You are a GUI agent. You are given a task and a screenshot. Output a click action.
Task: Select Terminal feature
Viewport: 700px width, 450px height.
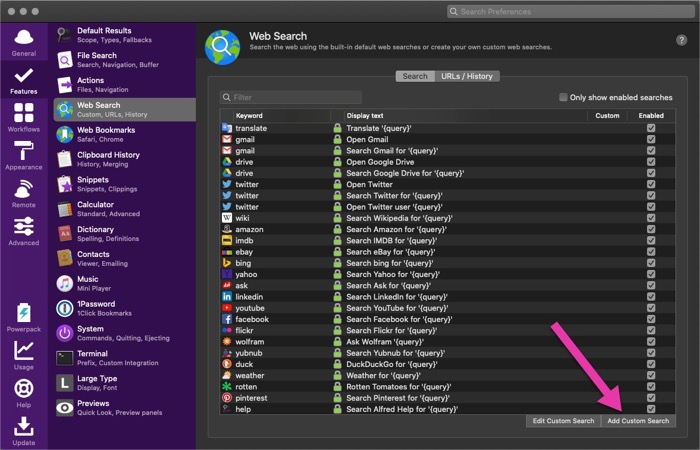click(125, 358)
